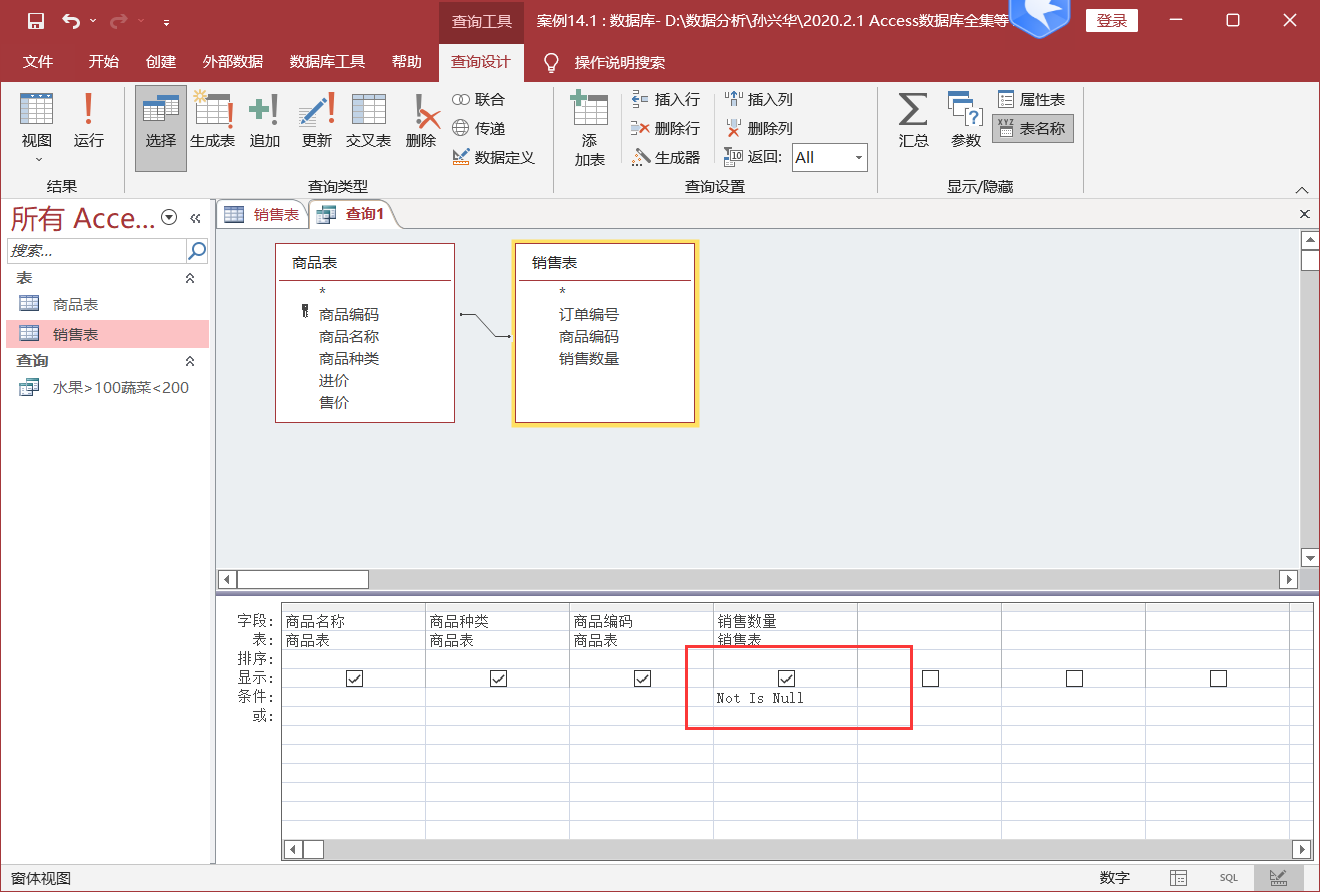Open the 帮助 ribbon tab
Viewport: 1320px width, 892px height.
(407, 62)
